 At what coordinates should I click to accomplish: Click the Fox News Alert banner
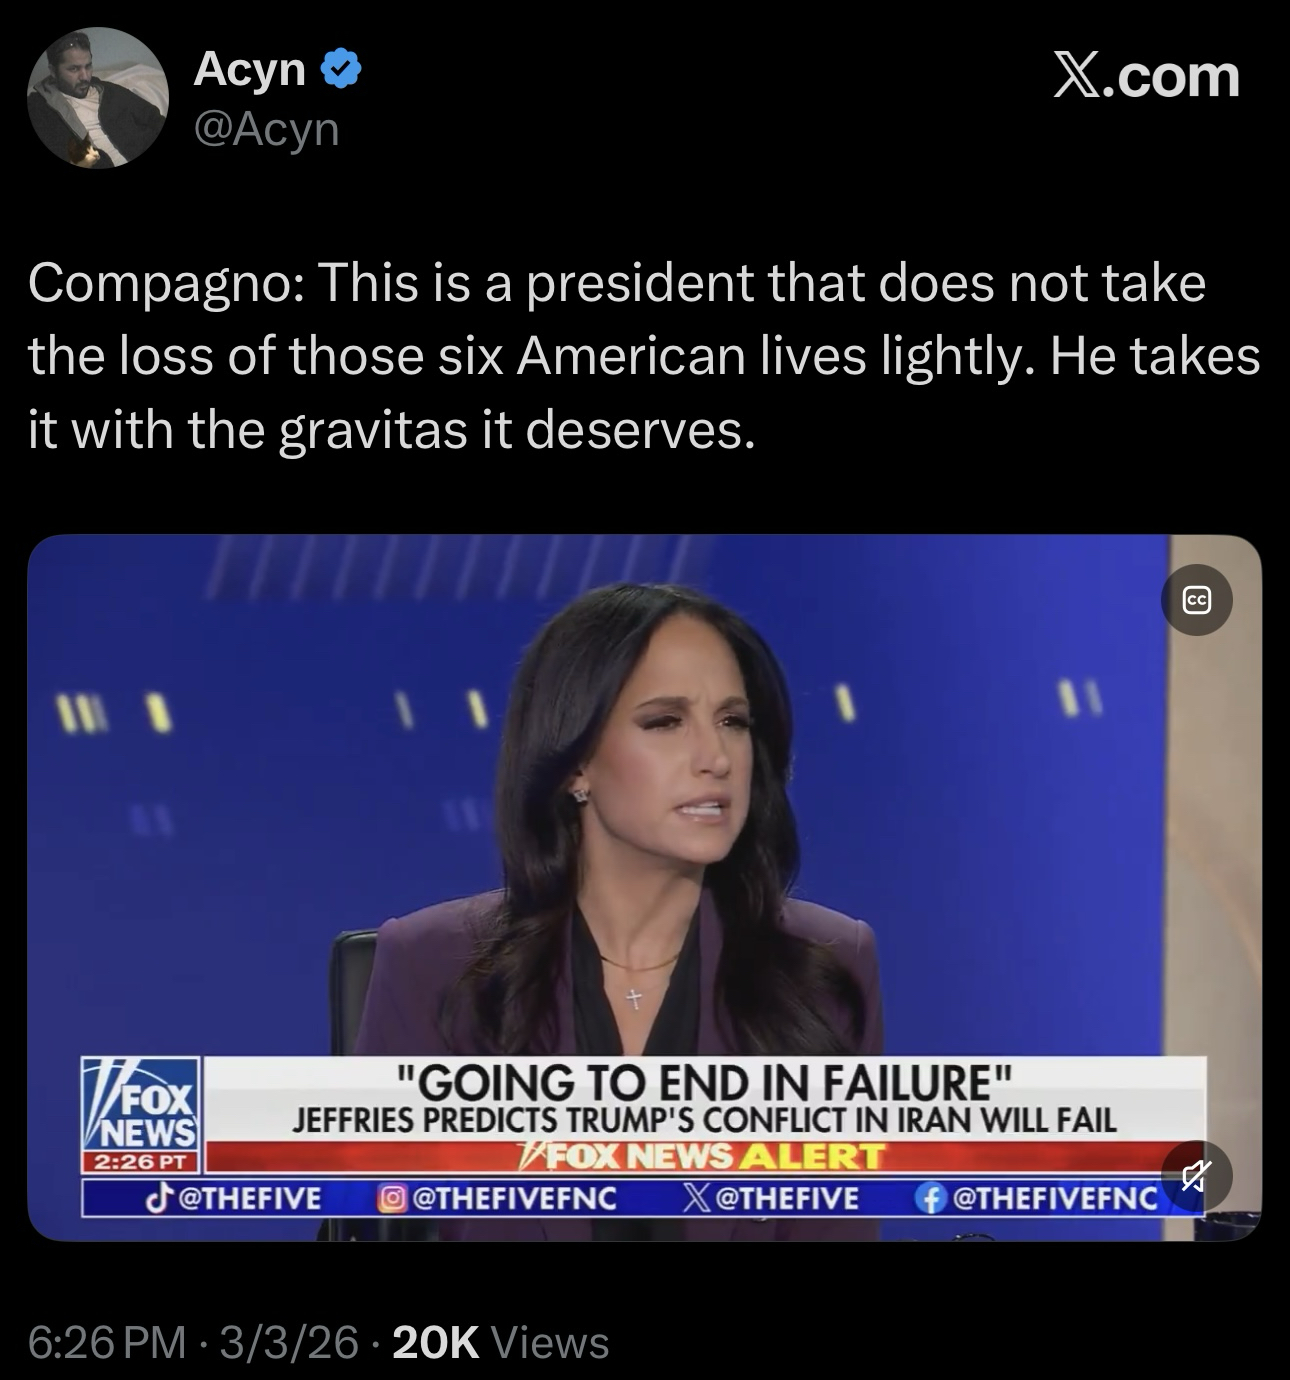tap(704, 1156)
